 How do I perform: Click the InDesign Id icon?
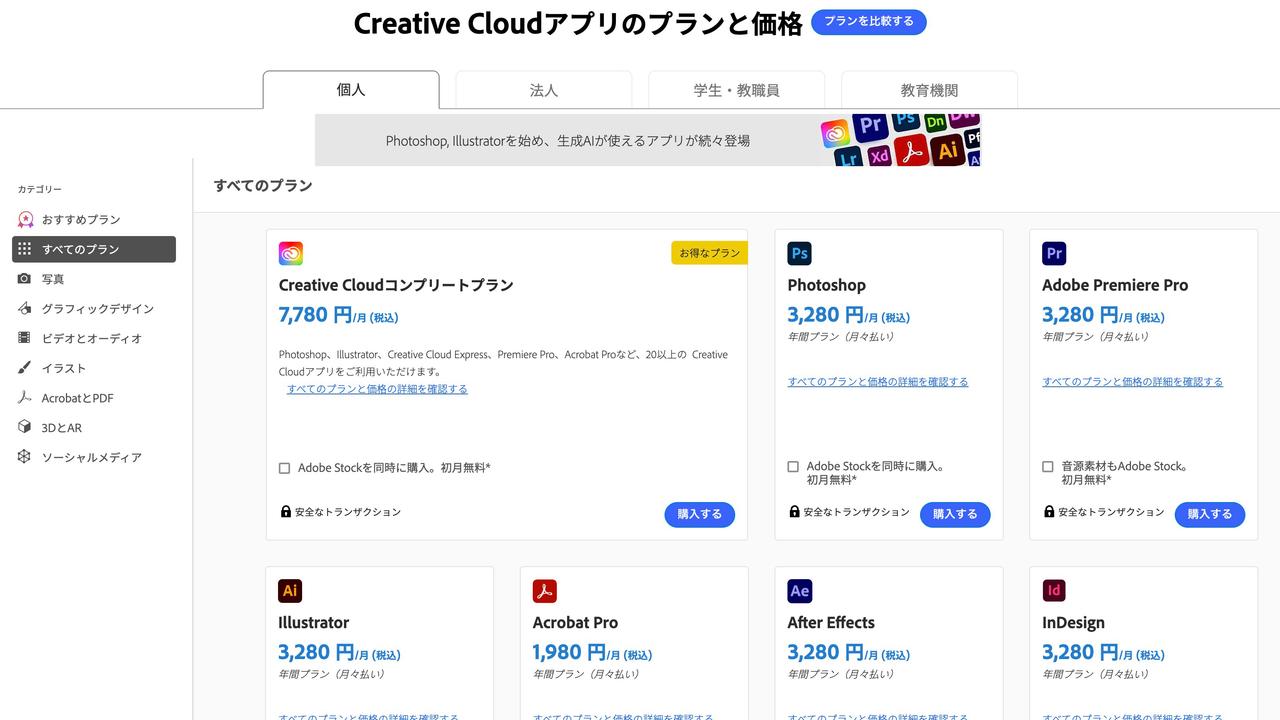tap(1054, 590)
